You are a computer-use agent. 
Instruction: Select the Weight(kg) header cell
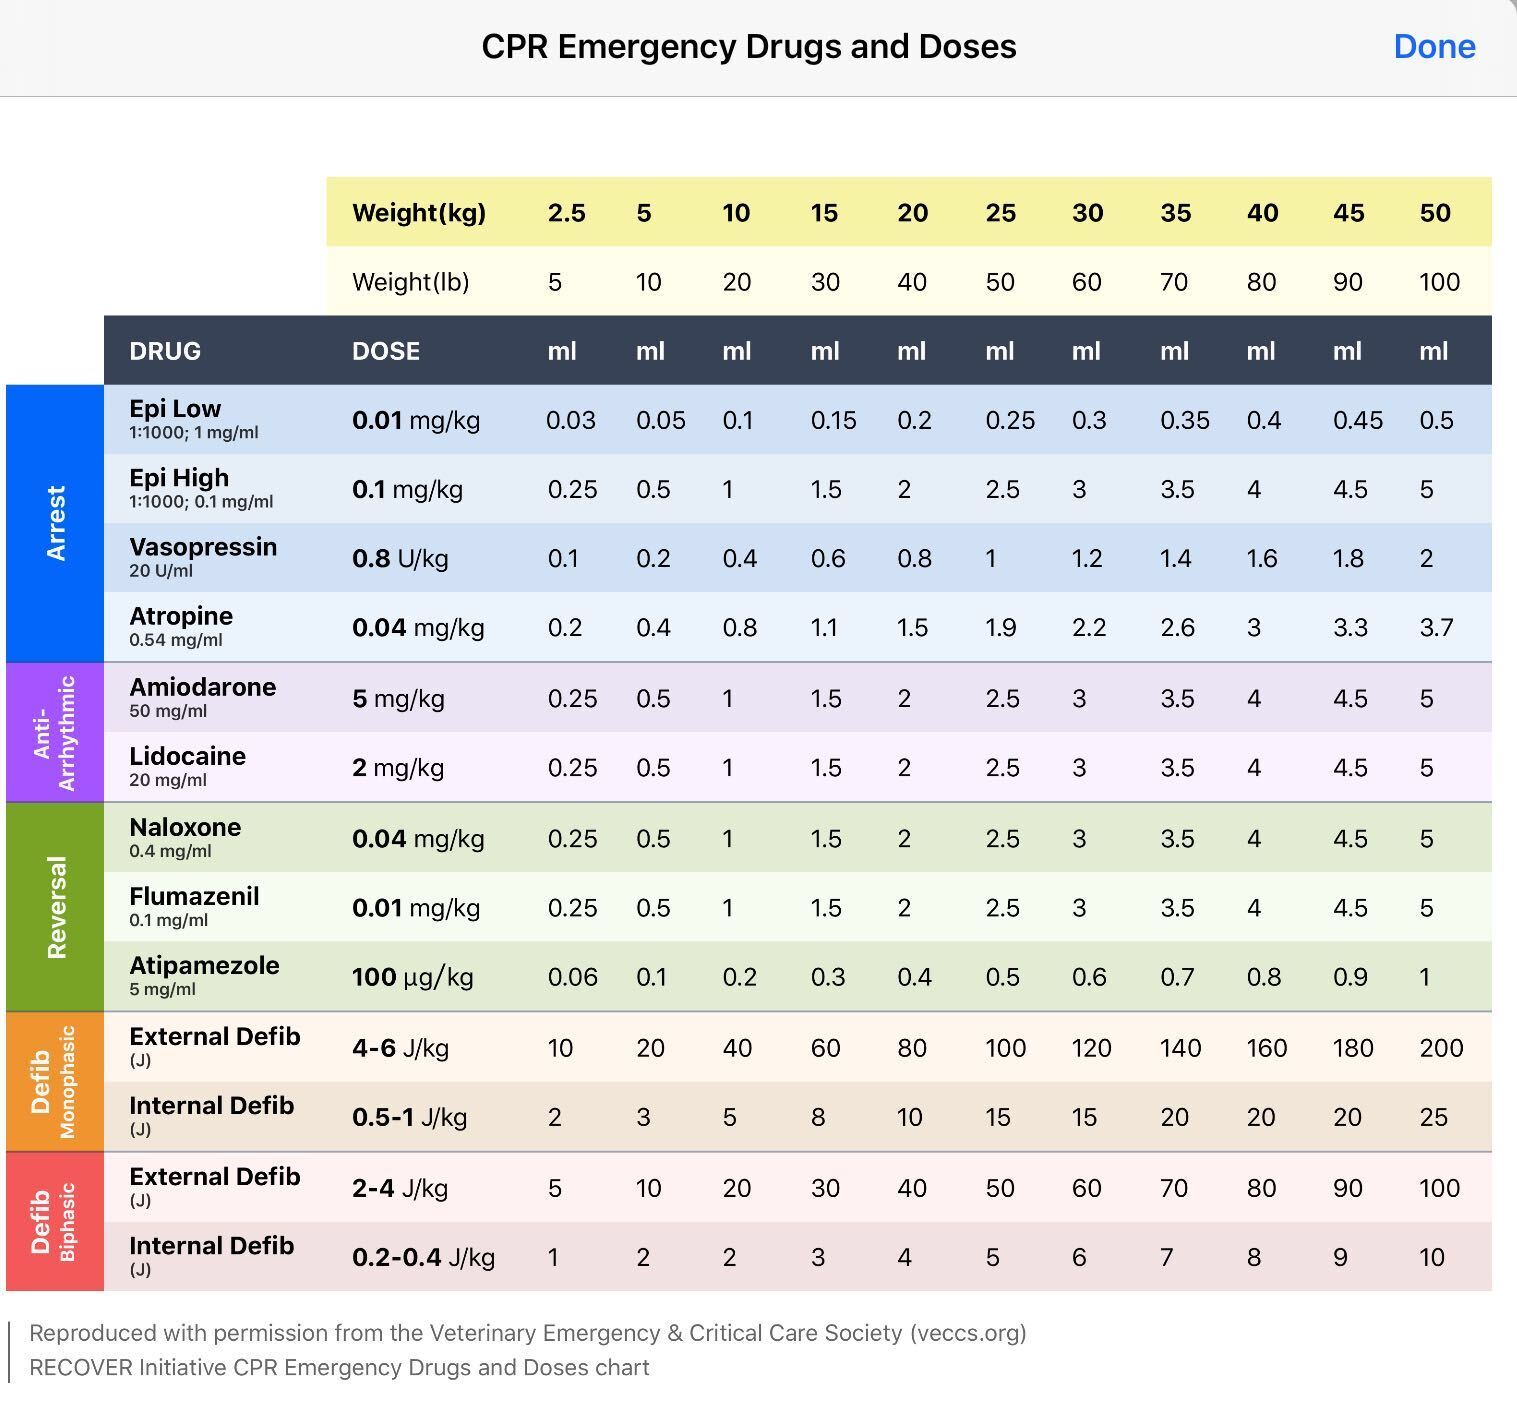tap(419, 213)
